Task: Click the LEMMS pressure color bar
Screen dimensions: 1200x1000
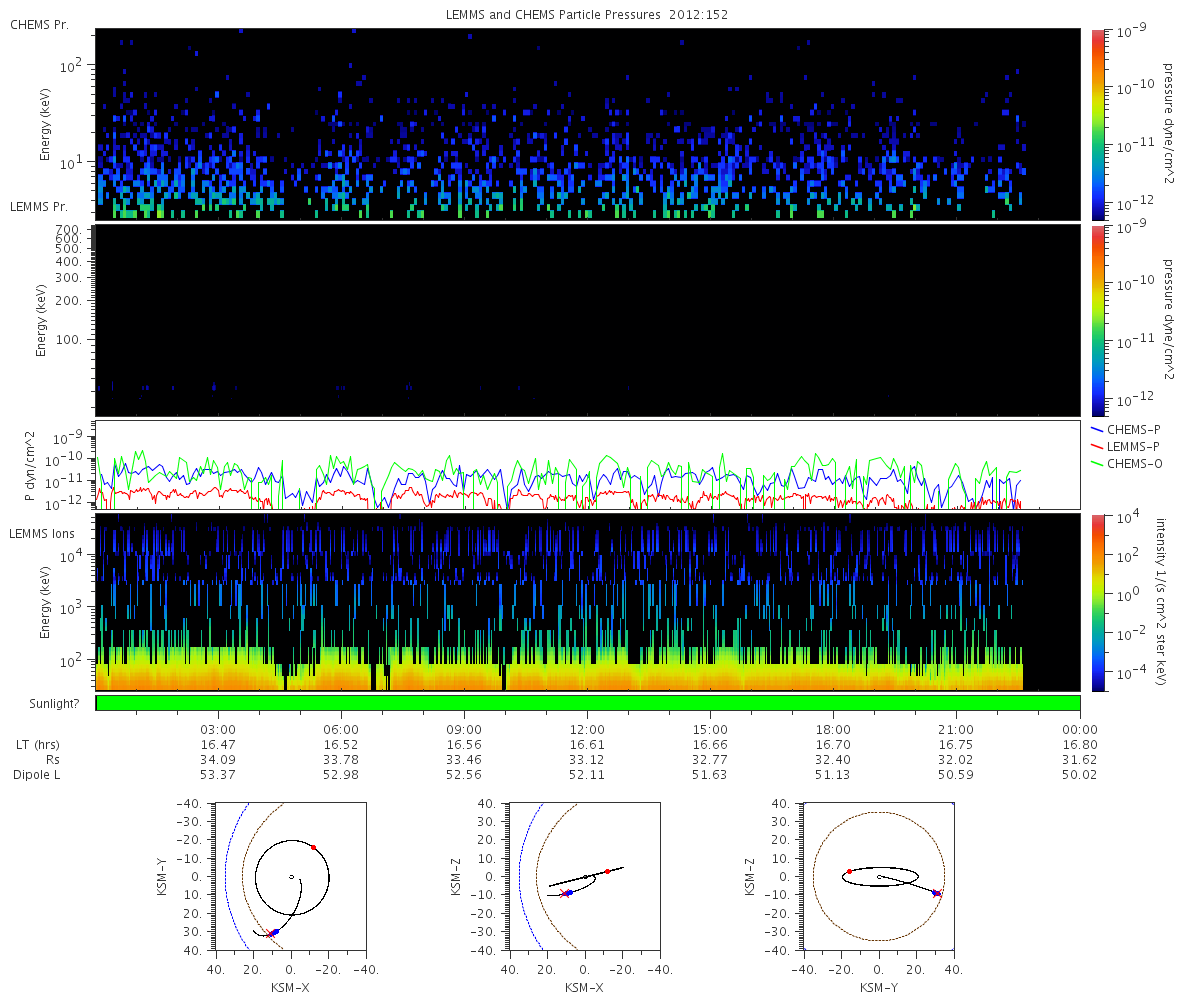Action: [x=1097, y=320]
